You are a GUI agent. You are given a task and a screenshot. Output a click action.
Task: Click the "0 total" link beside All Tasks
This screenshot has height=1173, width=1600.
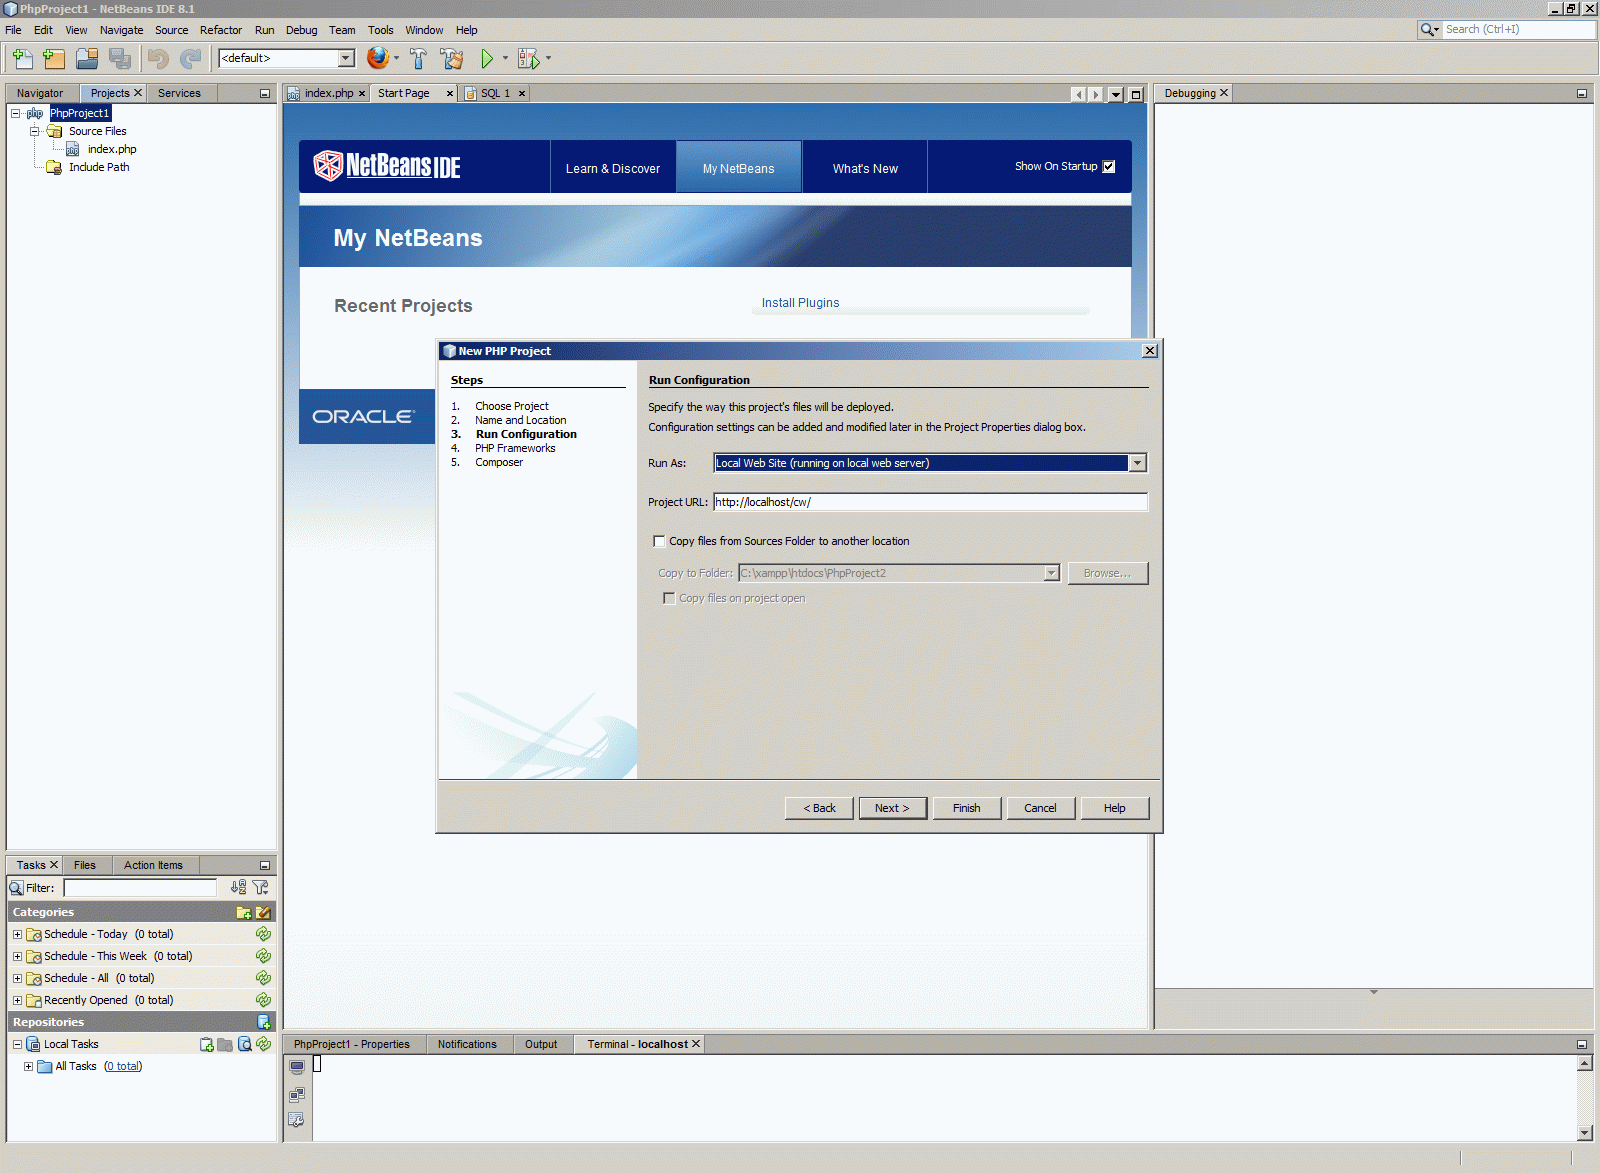pyautogui.click(x=123, y=1066)
